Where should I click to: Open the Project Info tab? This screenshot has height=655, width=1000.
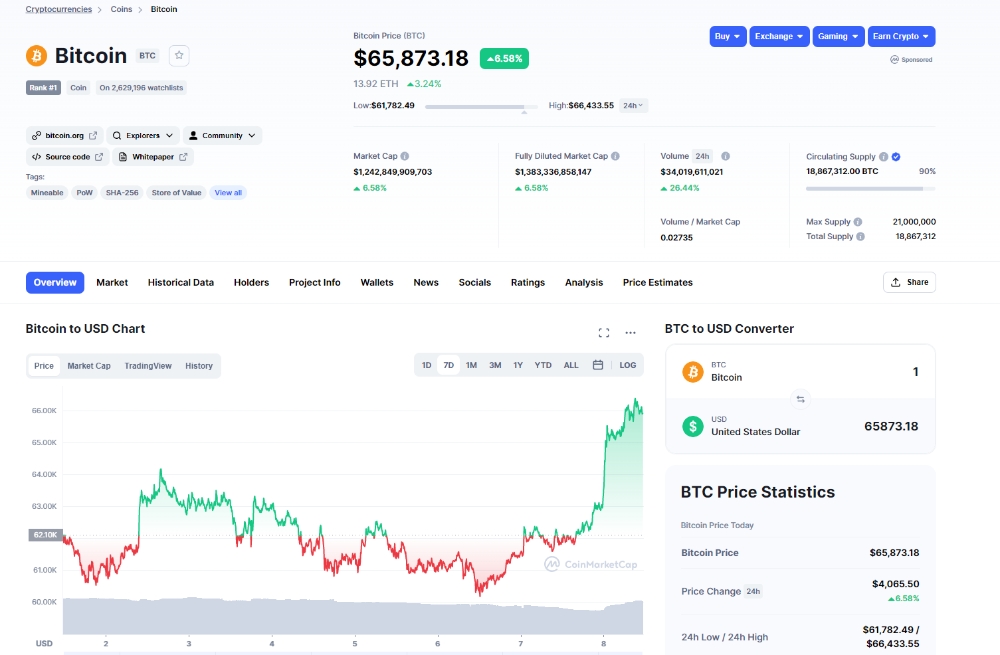coord(314,283)
